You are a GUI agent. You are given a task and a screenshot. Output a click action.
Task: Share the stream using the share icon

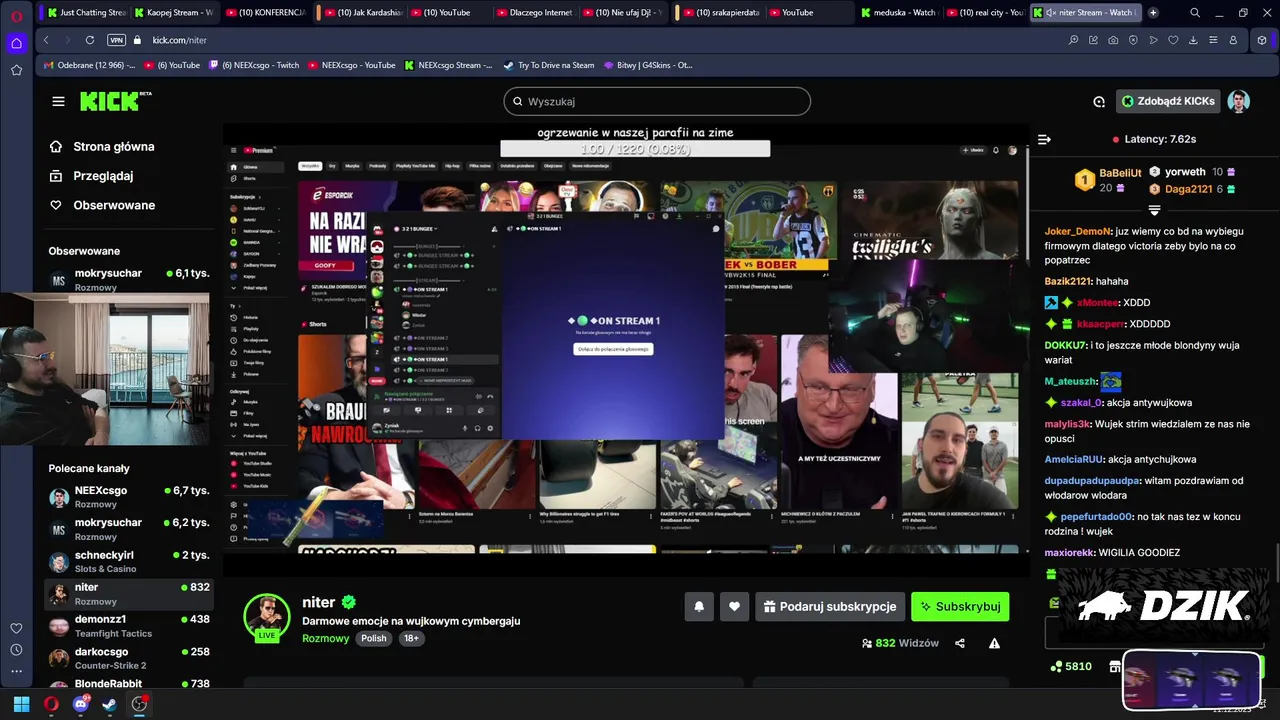(x=960, y=643)
